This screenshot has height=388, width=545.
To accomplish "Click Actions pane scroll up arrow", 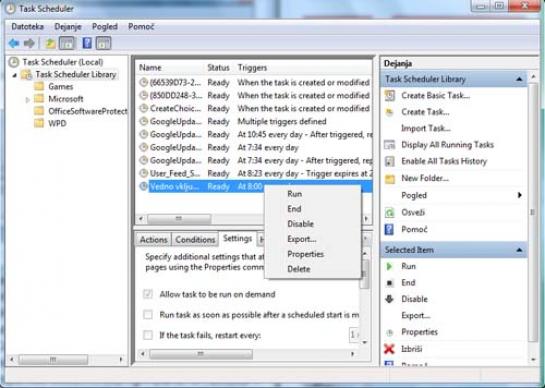I will click(534, 76).
